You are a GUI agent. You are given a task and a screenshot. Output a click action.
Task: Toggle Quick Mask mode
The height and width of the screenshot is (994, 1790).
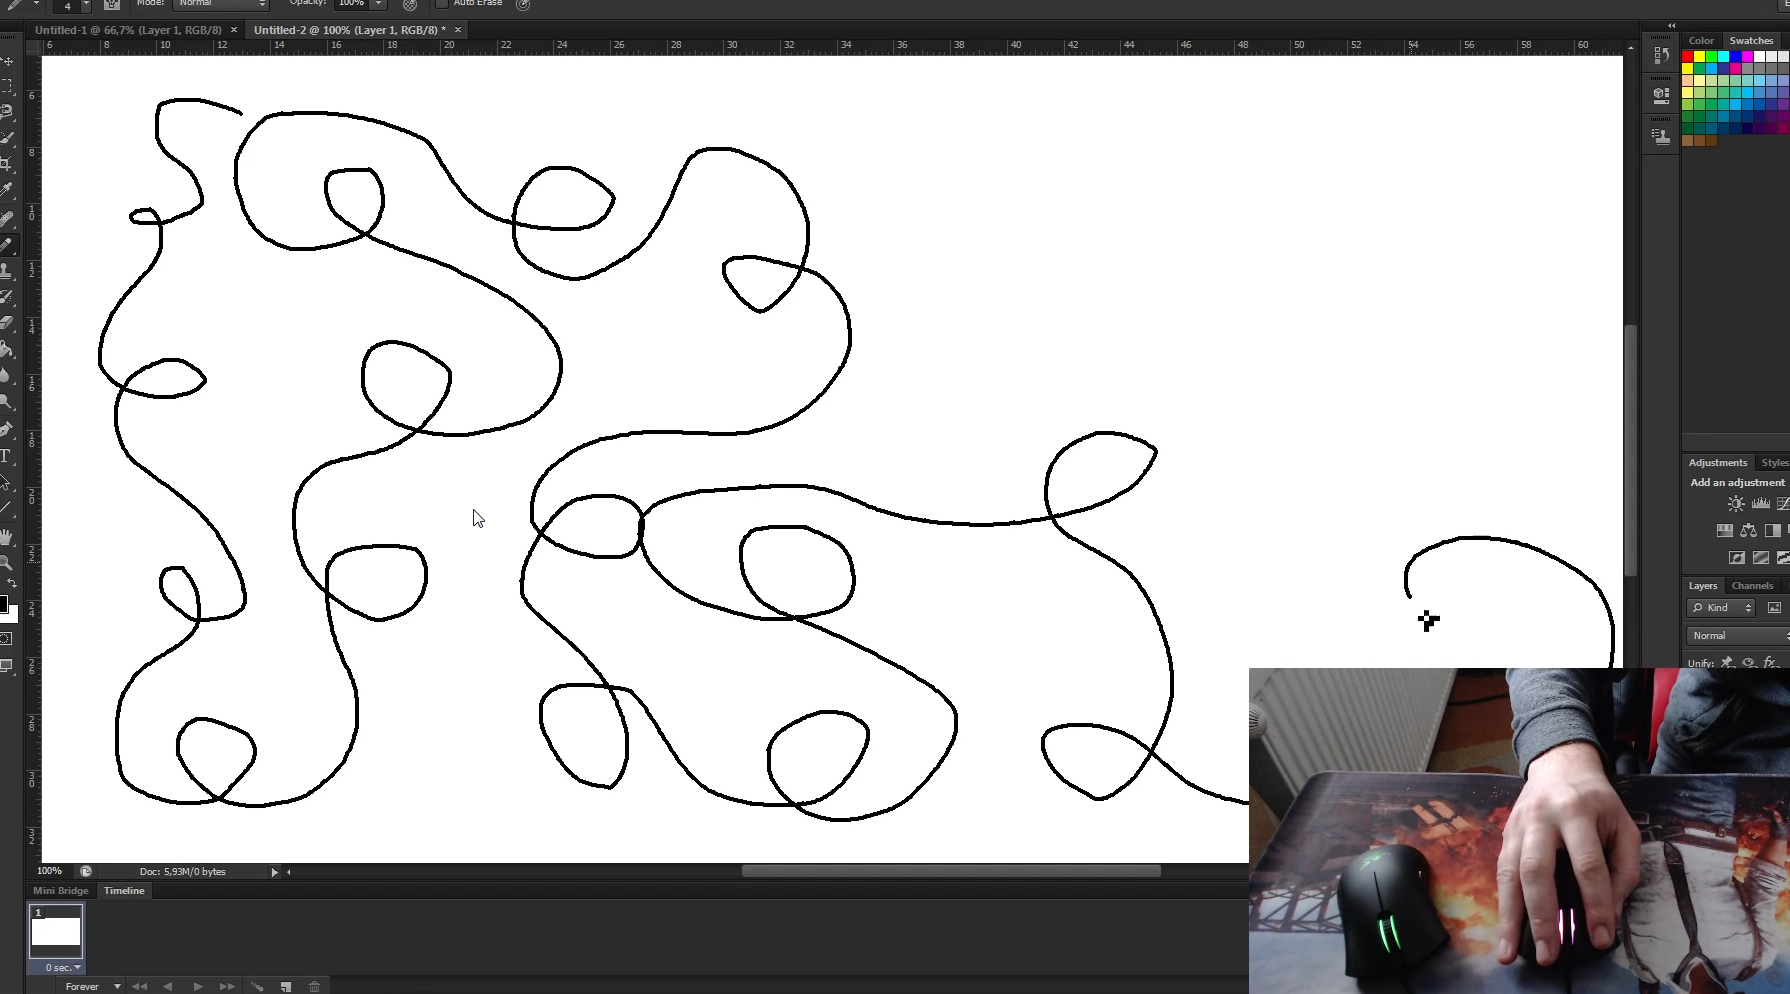(7, 638)
